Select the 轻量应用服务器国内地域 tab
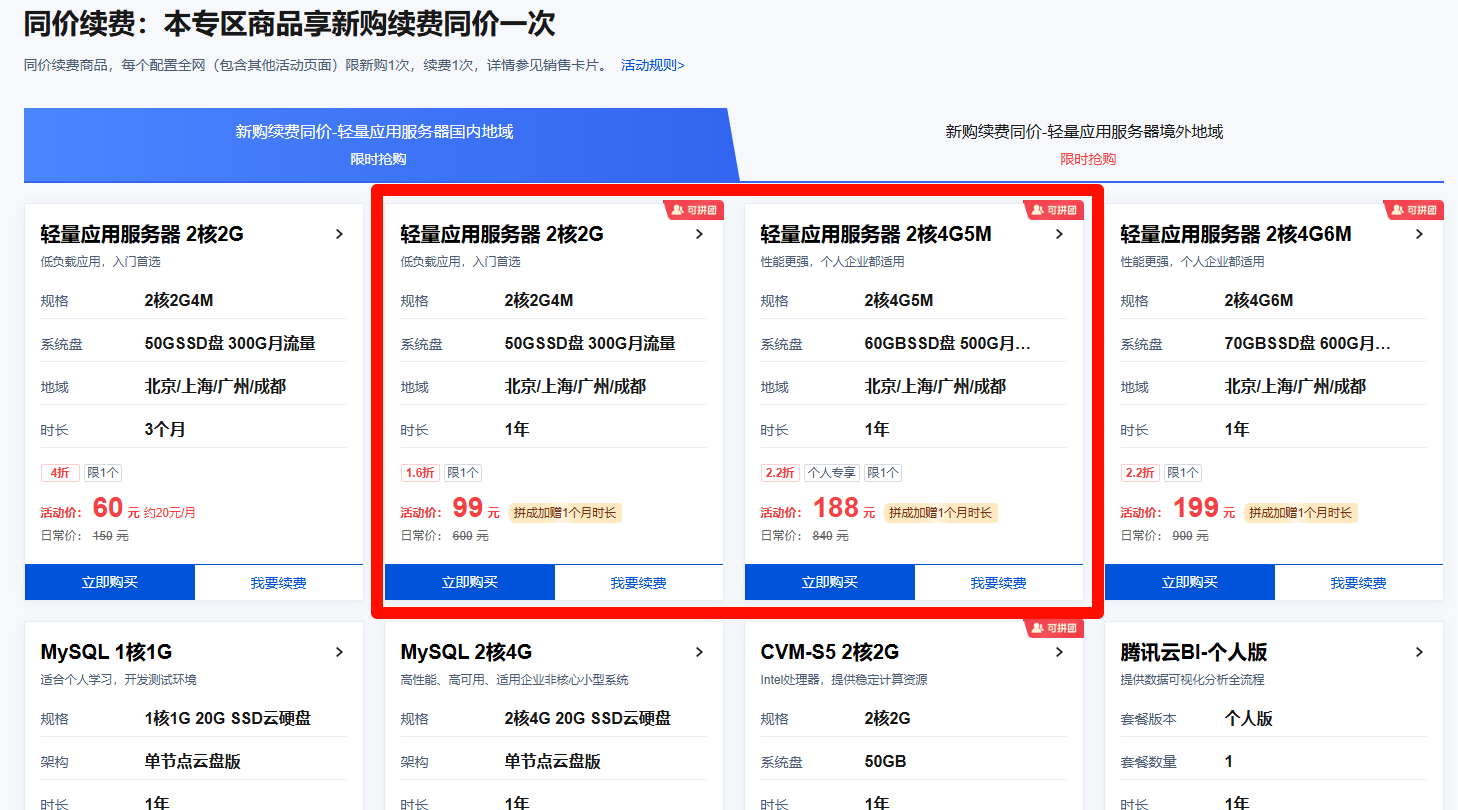1458x810 pixels. [375, 143]
